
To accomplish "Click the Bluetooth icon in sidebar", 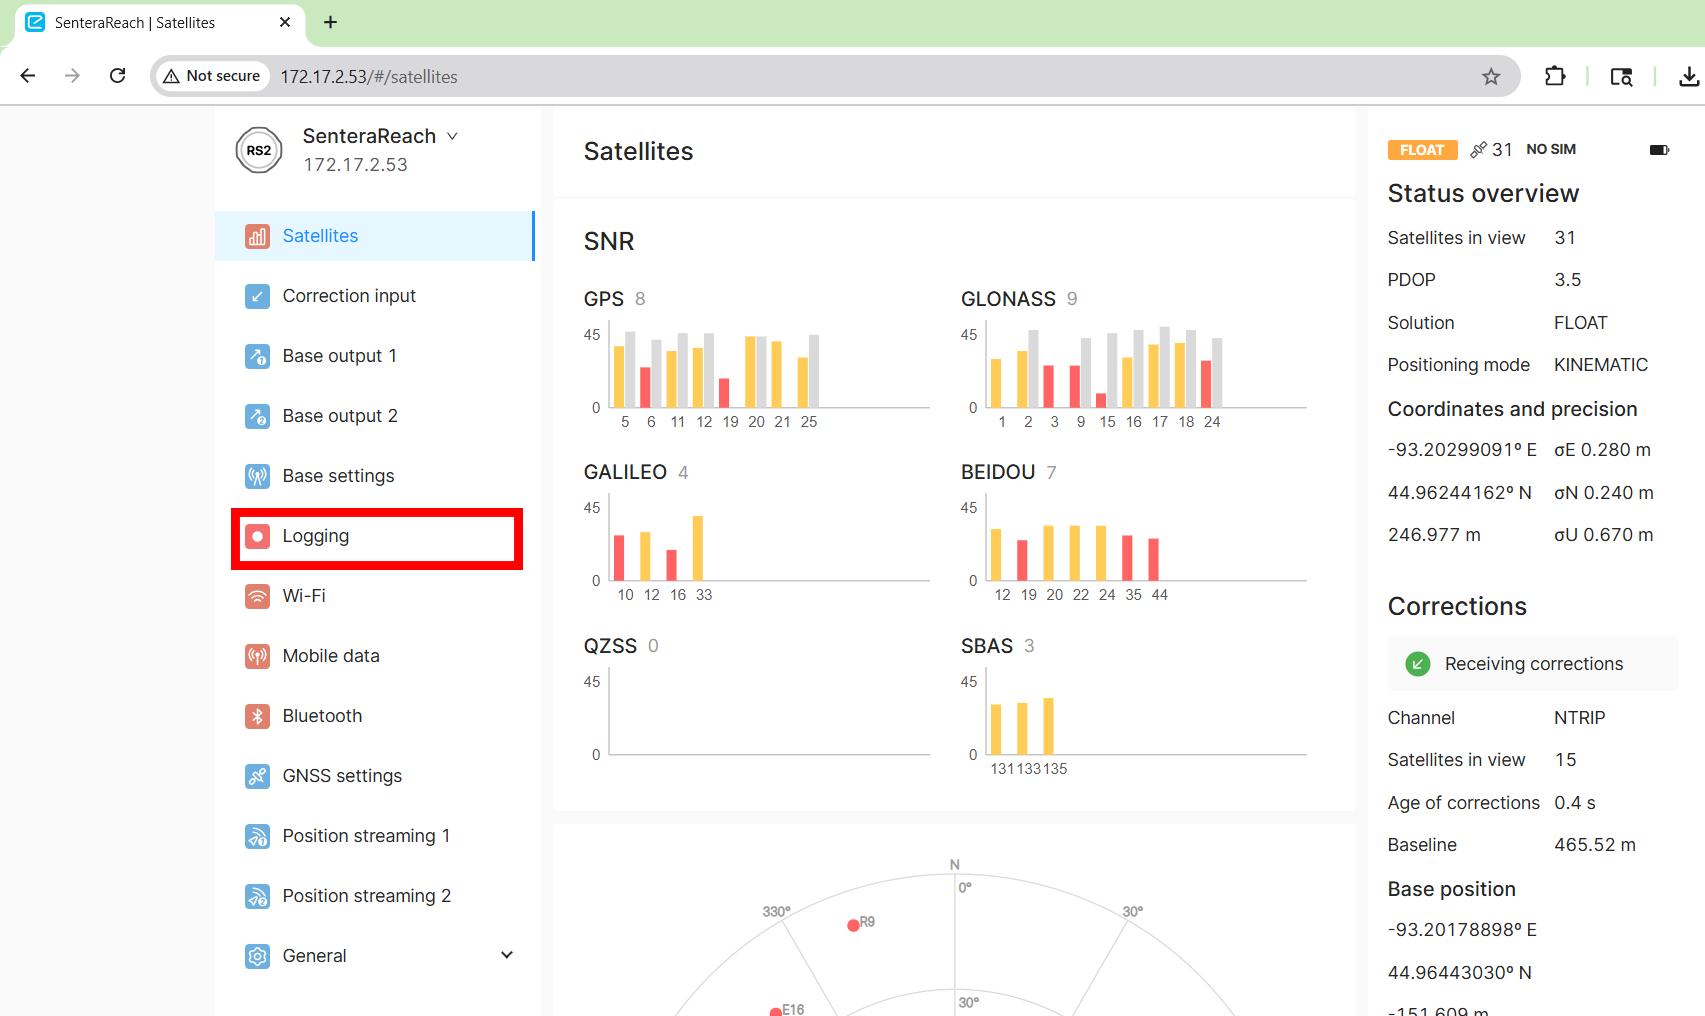I will click(257, 716).
